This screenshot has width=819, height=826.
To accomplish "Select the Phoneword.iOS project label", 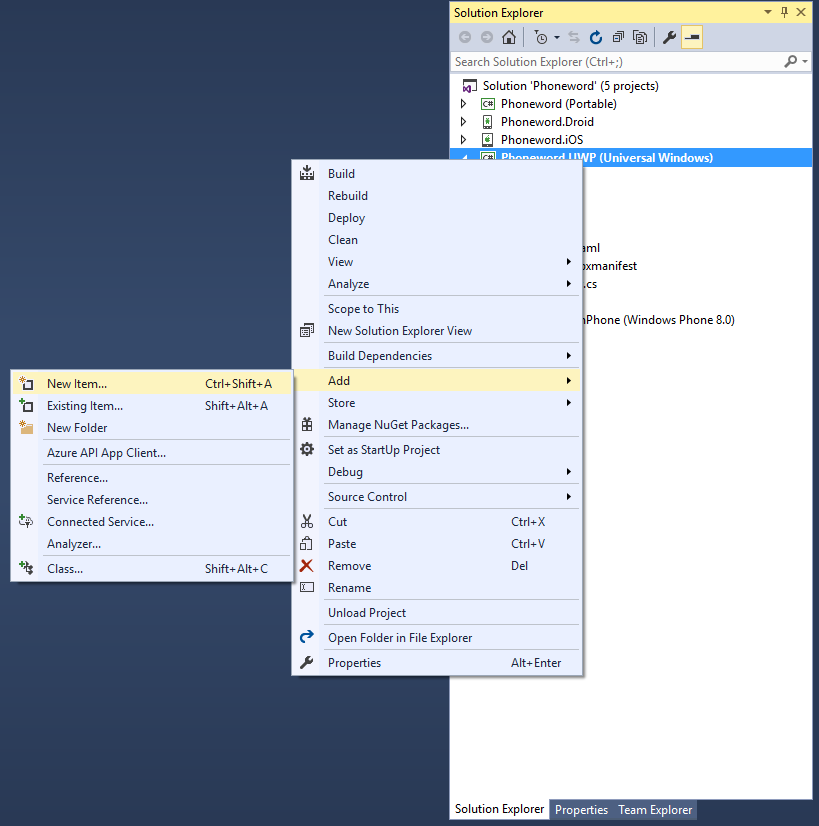I will coord(542,140).
